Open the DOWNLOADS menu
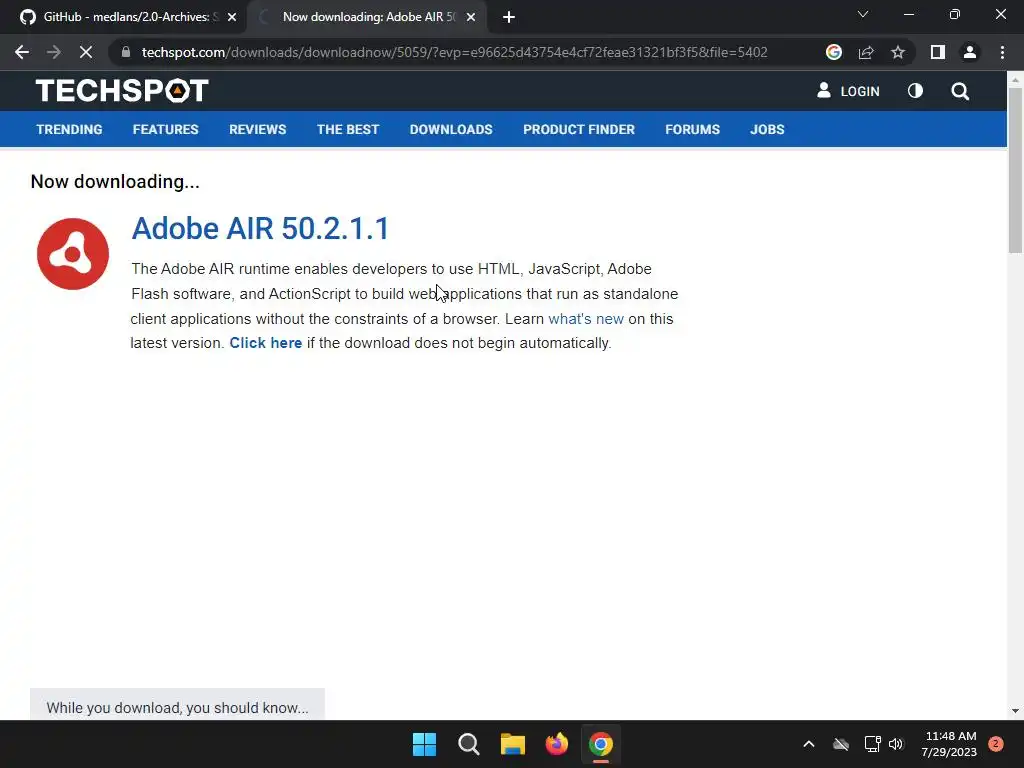Image resolution: width=1024 pixels, height=768 pixels. [x=451, y=129]
